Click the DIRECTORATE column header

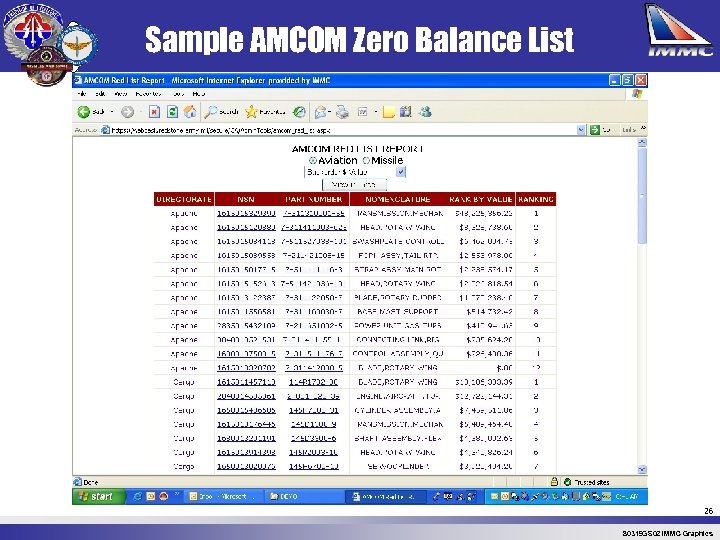184,199
